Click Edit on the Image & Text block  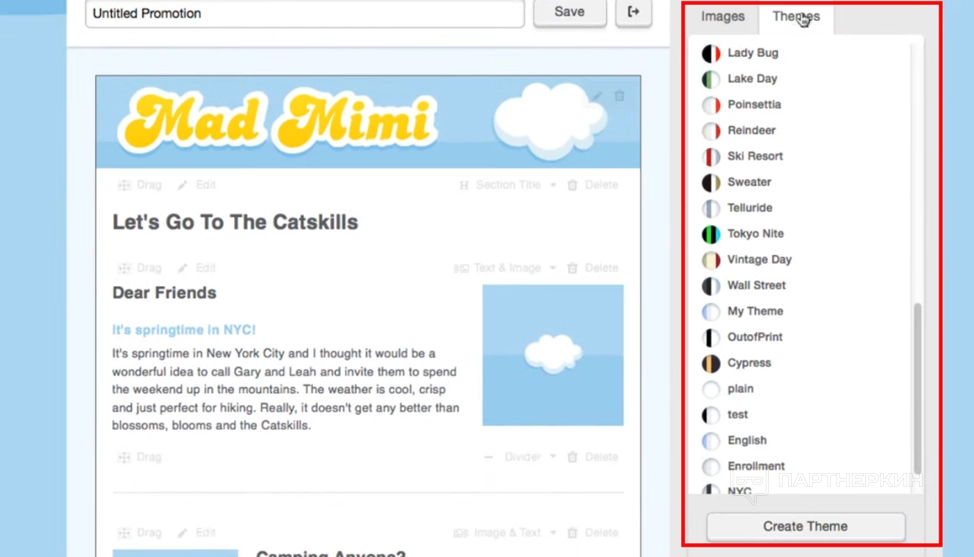tap(197, 533)
